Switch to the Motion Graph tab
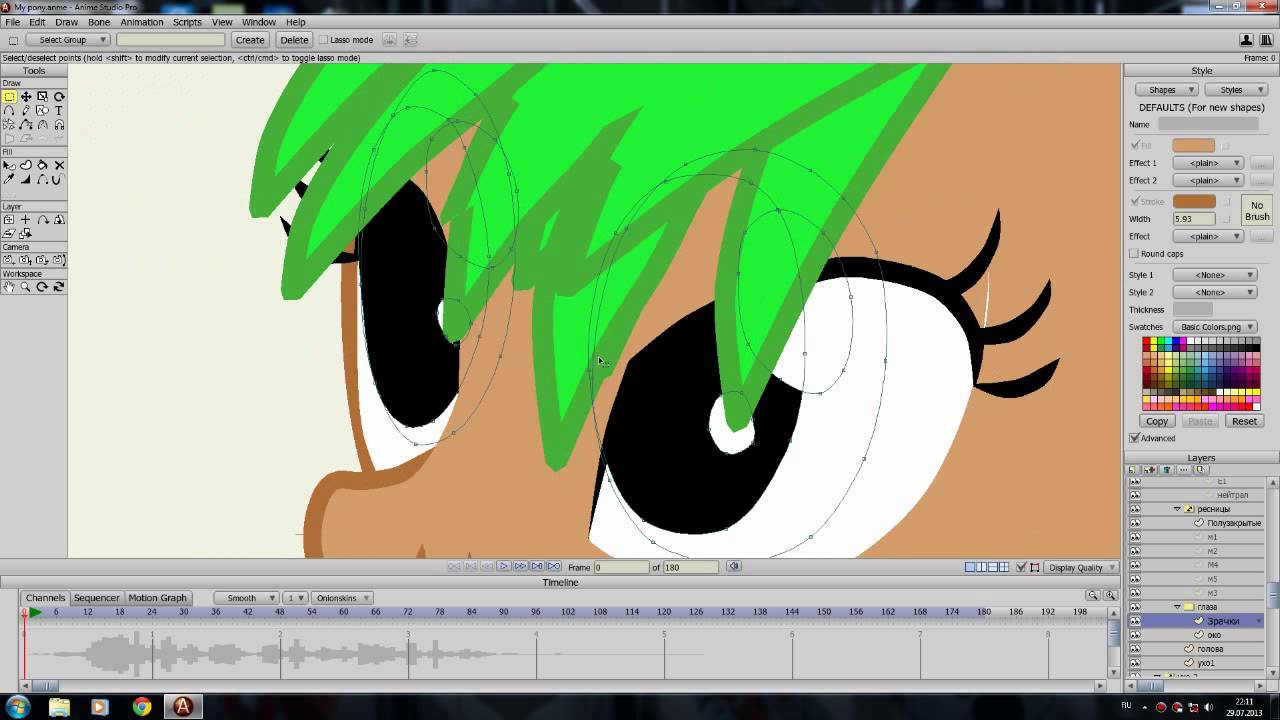Image resolution: width=1280 pixels, height=720 pixels. (157, 598)
